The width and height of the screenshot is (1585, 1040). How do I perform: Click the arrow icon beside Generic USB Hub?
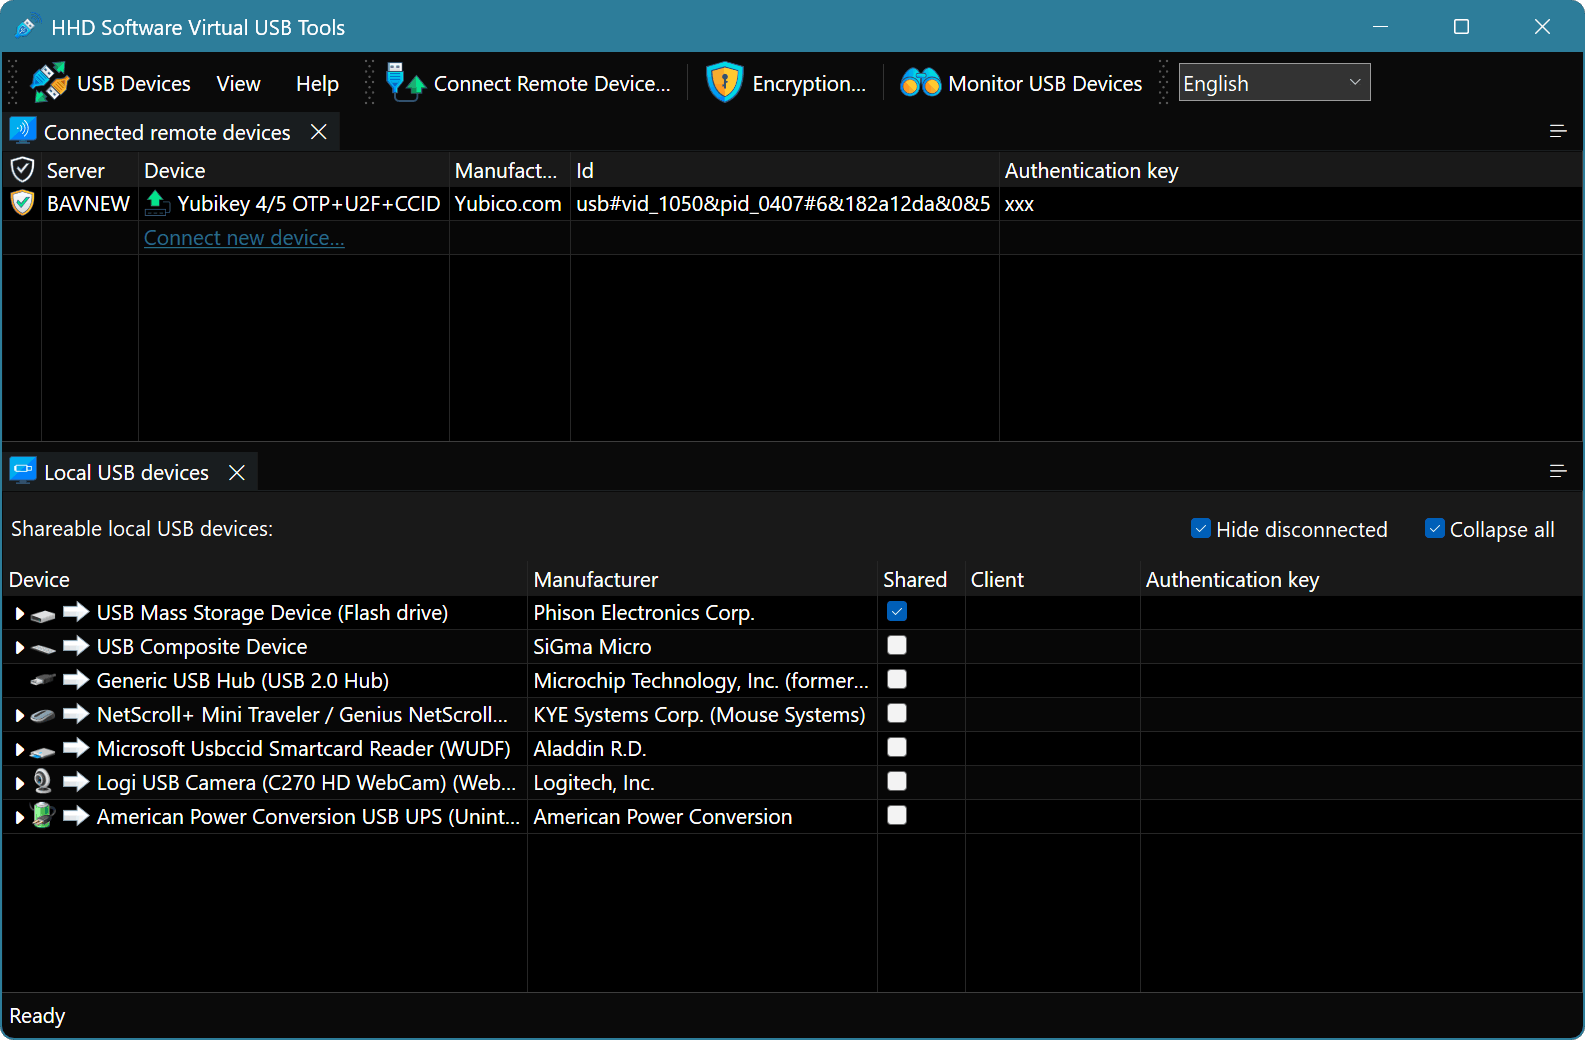coord(76,680)
